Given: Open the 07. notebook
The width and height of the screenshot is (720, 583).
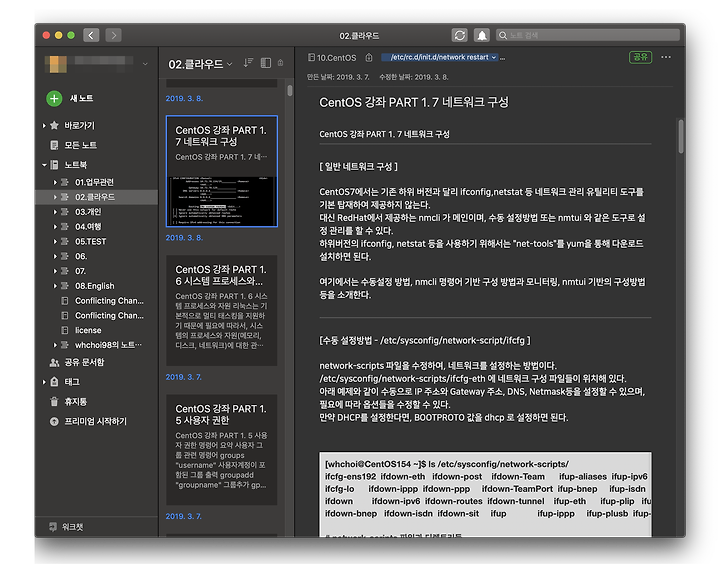Looking at the screenshot, I should click(81, 271).
